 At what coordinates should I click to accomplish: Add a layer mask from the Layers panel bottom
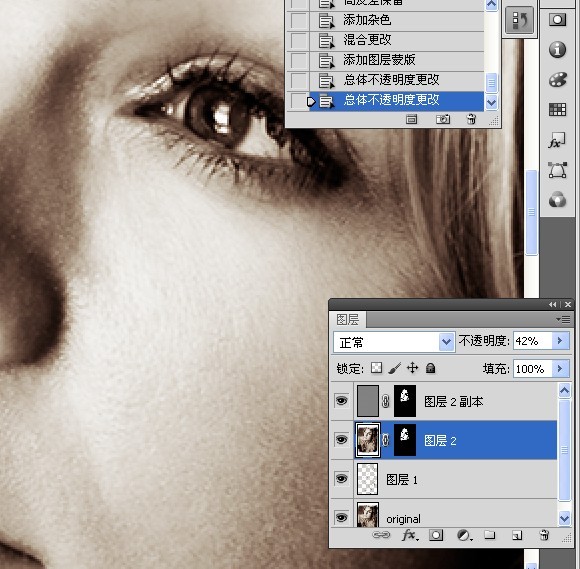[436, 535]
